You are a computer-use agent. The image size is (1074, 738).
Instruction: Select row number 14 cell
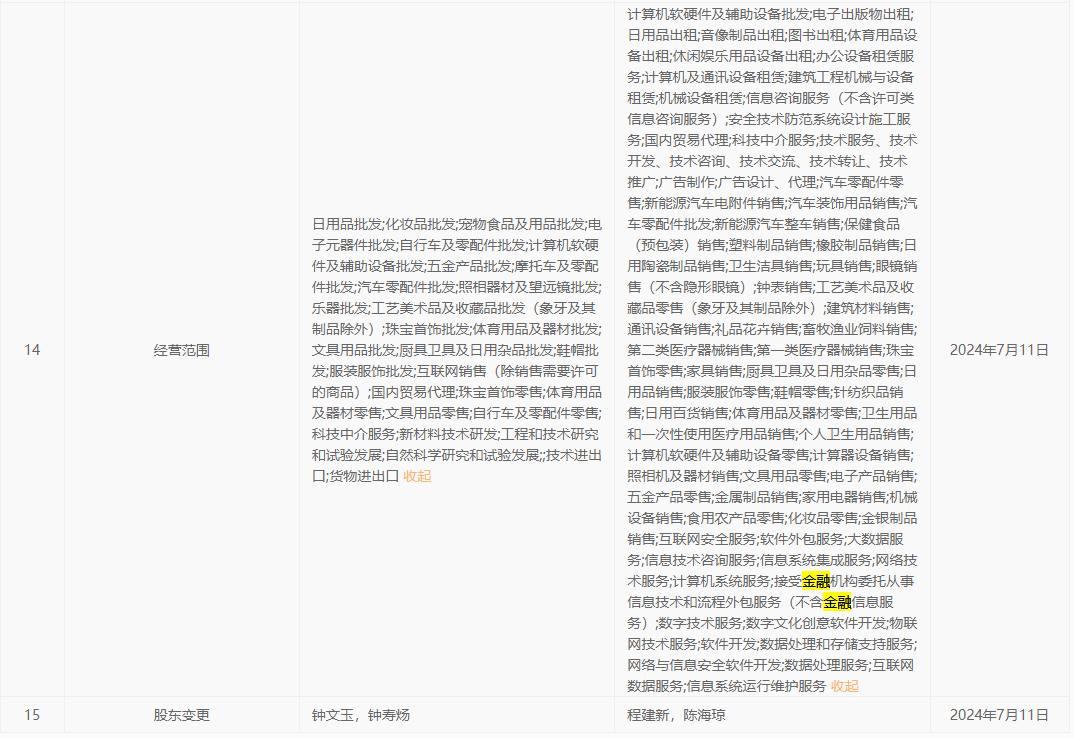pos(32,350)
